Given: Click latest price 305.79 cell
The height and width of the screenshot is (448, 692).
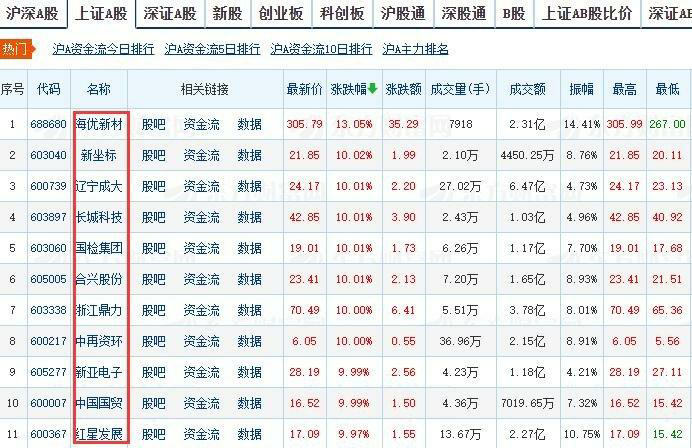Looking at the screenshot, I should (x=304, y=124).
